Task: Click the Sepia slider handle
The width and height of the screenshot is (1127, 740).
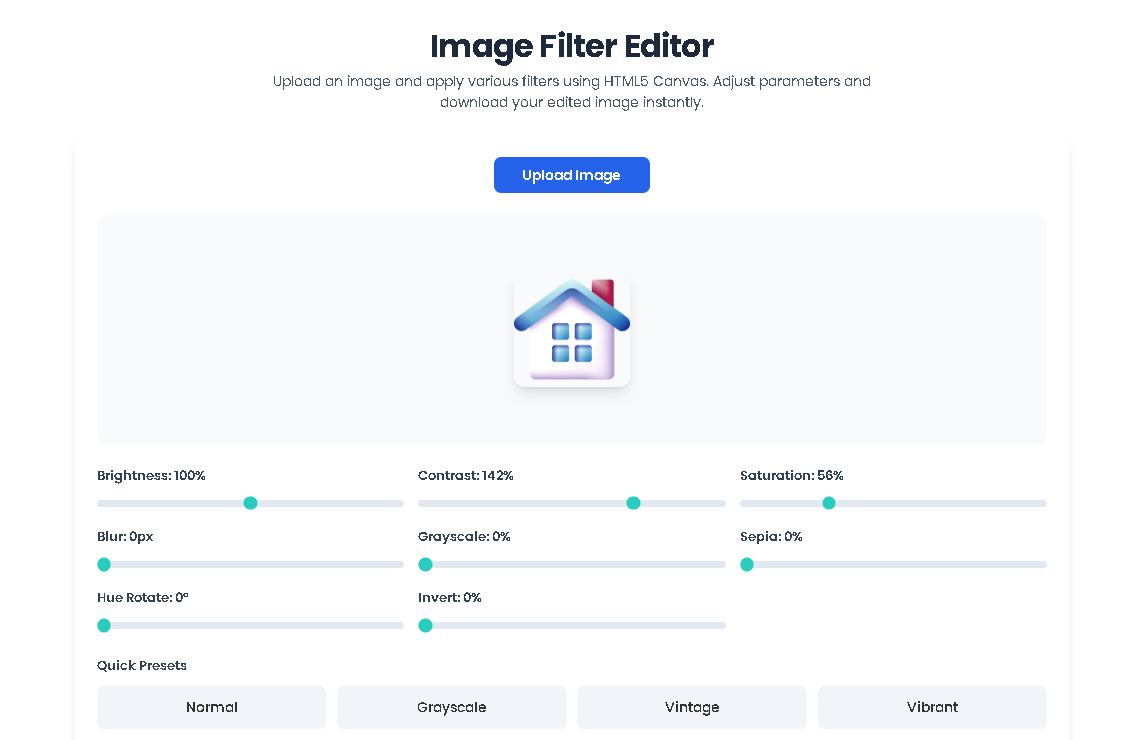Action: pyautogui.click(x=747, y=564)
